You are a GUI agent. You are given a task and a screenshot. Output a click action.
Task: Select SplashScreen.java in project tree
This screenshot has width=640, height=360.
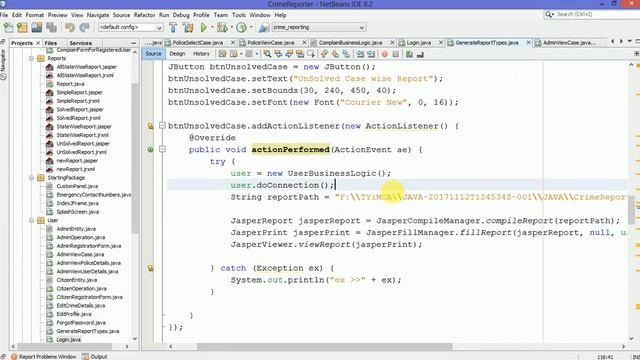click(78, 212)
